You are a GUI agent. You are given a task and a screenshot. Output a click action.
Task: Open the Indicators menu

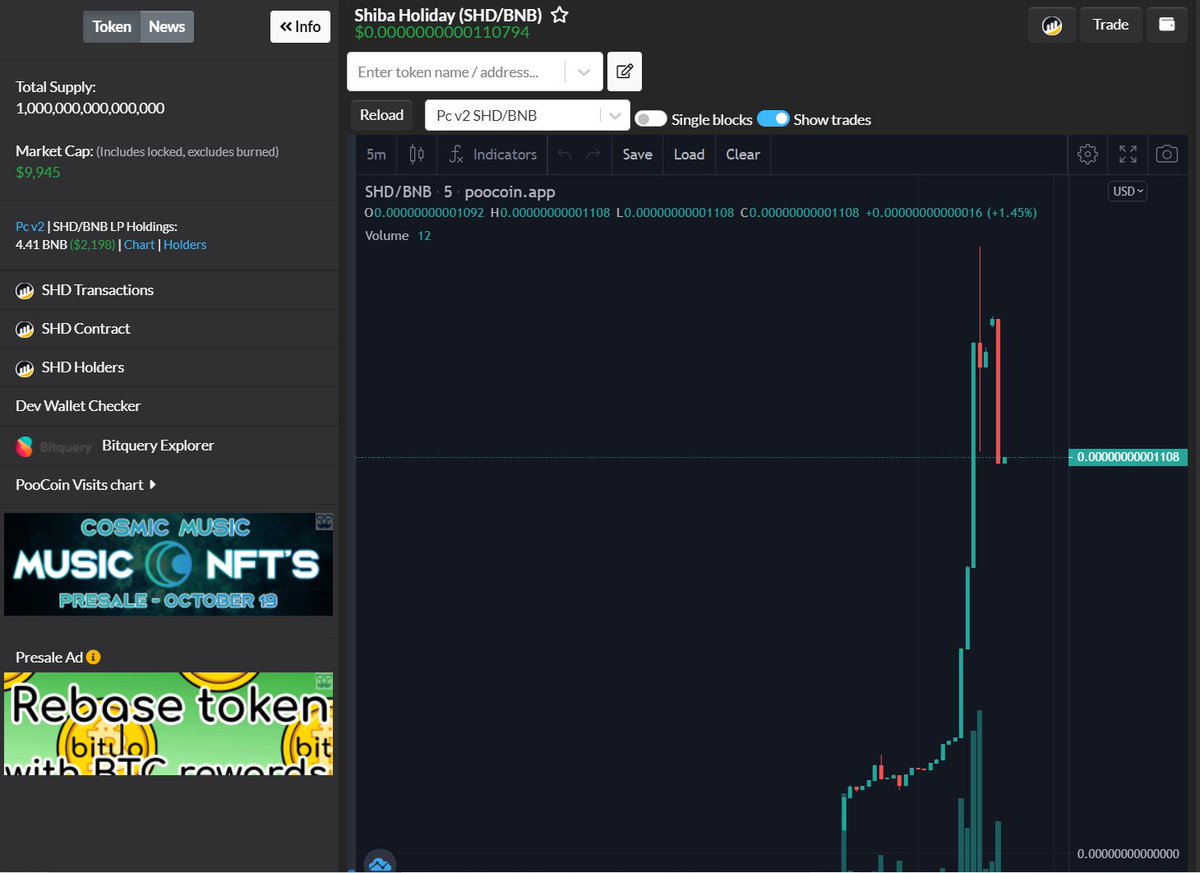pyautogui.click(x=493, y=154)
